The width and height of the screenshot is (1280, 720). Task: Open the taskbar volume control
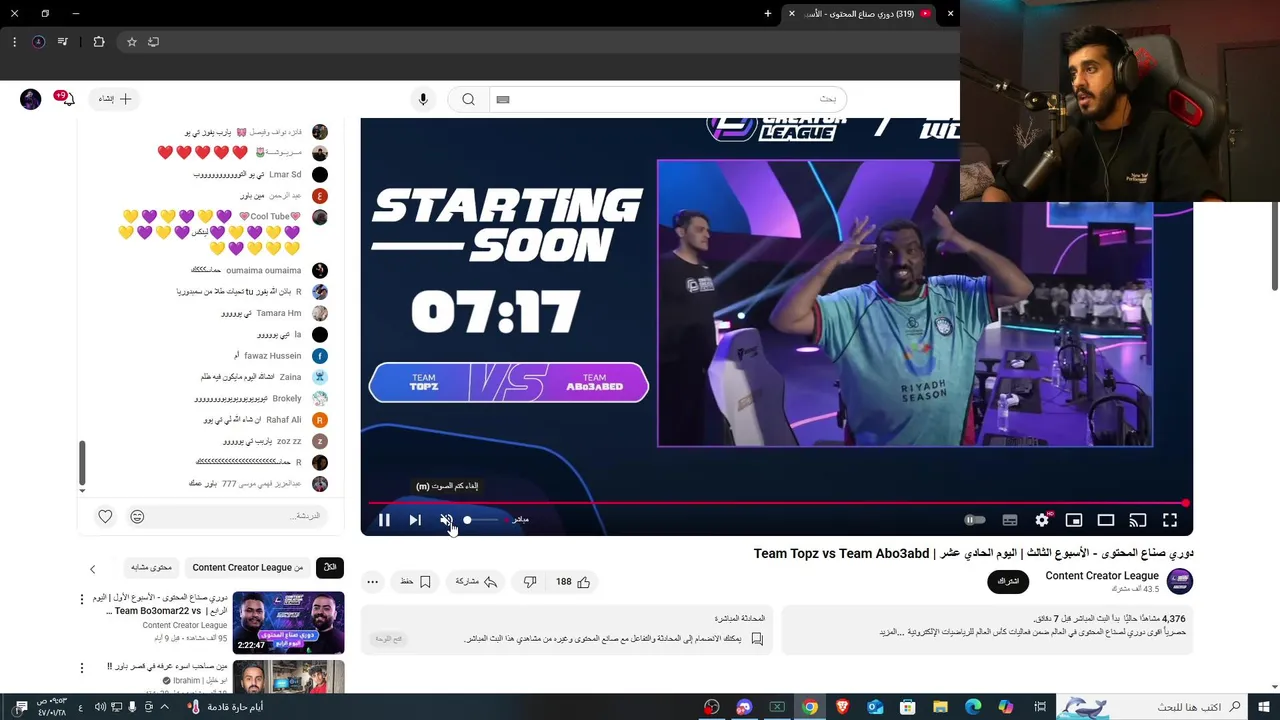click(x=100, y=707)
